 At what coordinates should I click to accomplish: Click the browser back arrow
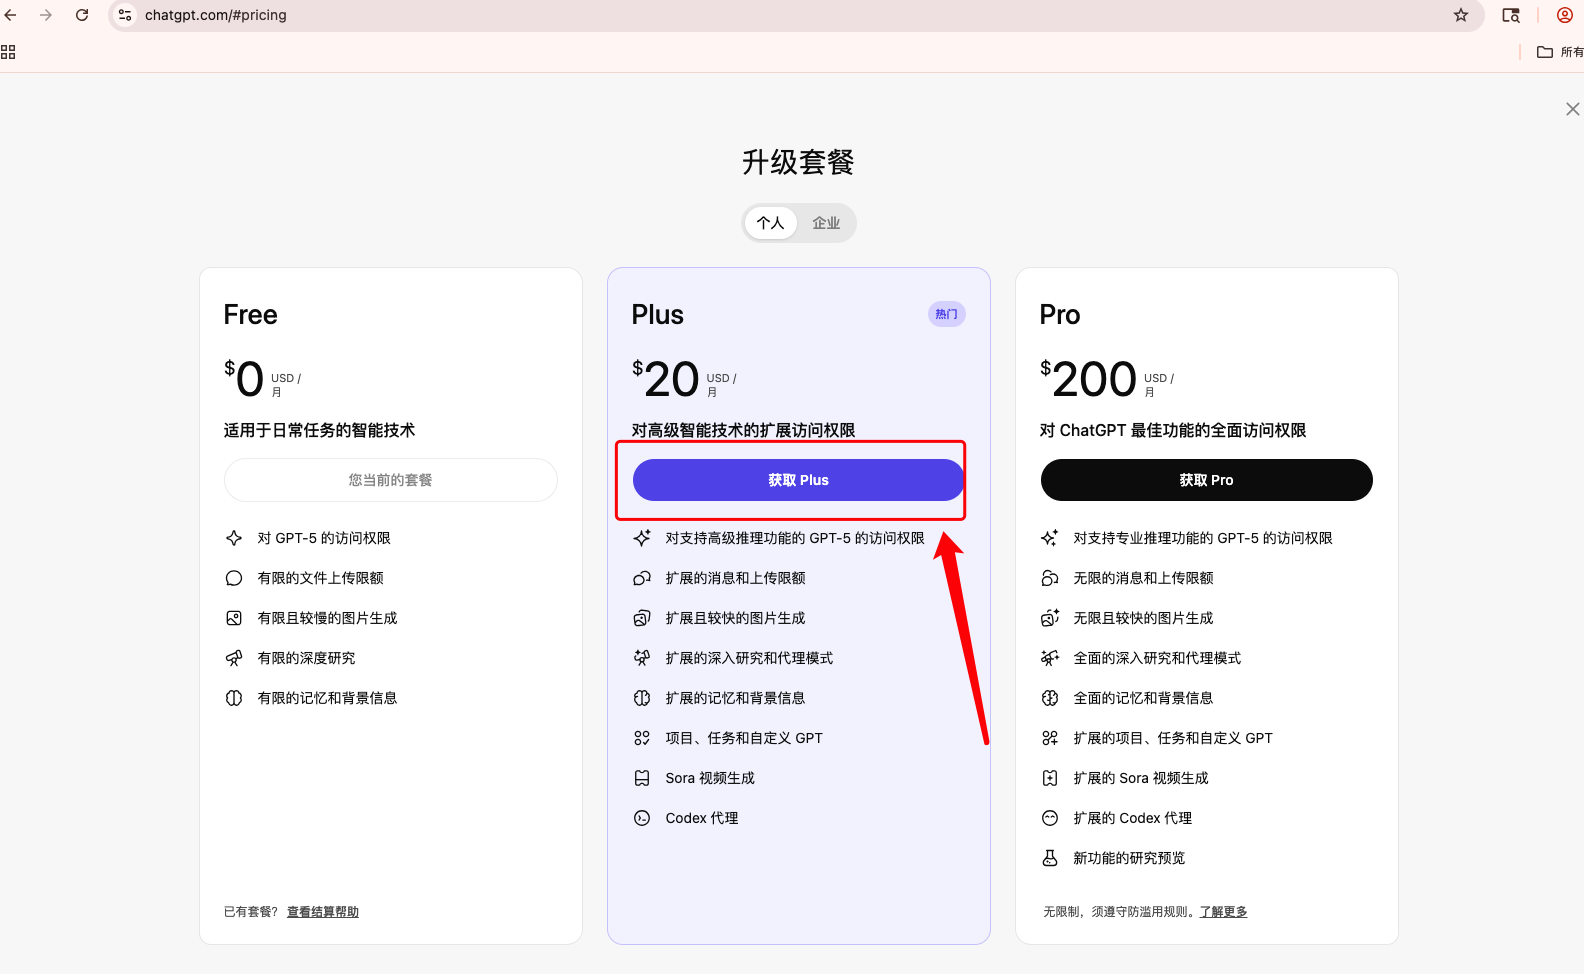(11, 15)
